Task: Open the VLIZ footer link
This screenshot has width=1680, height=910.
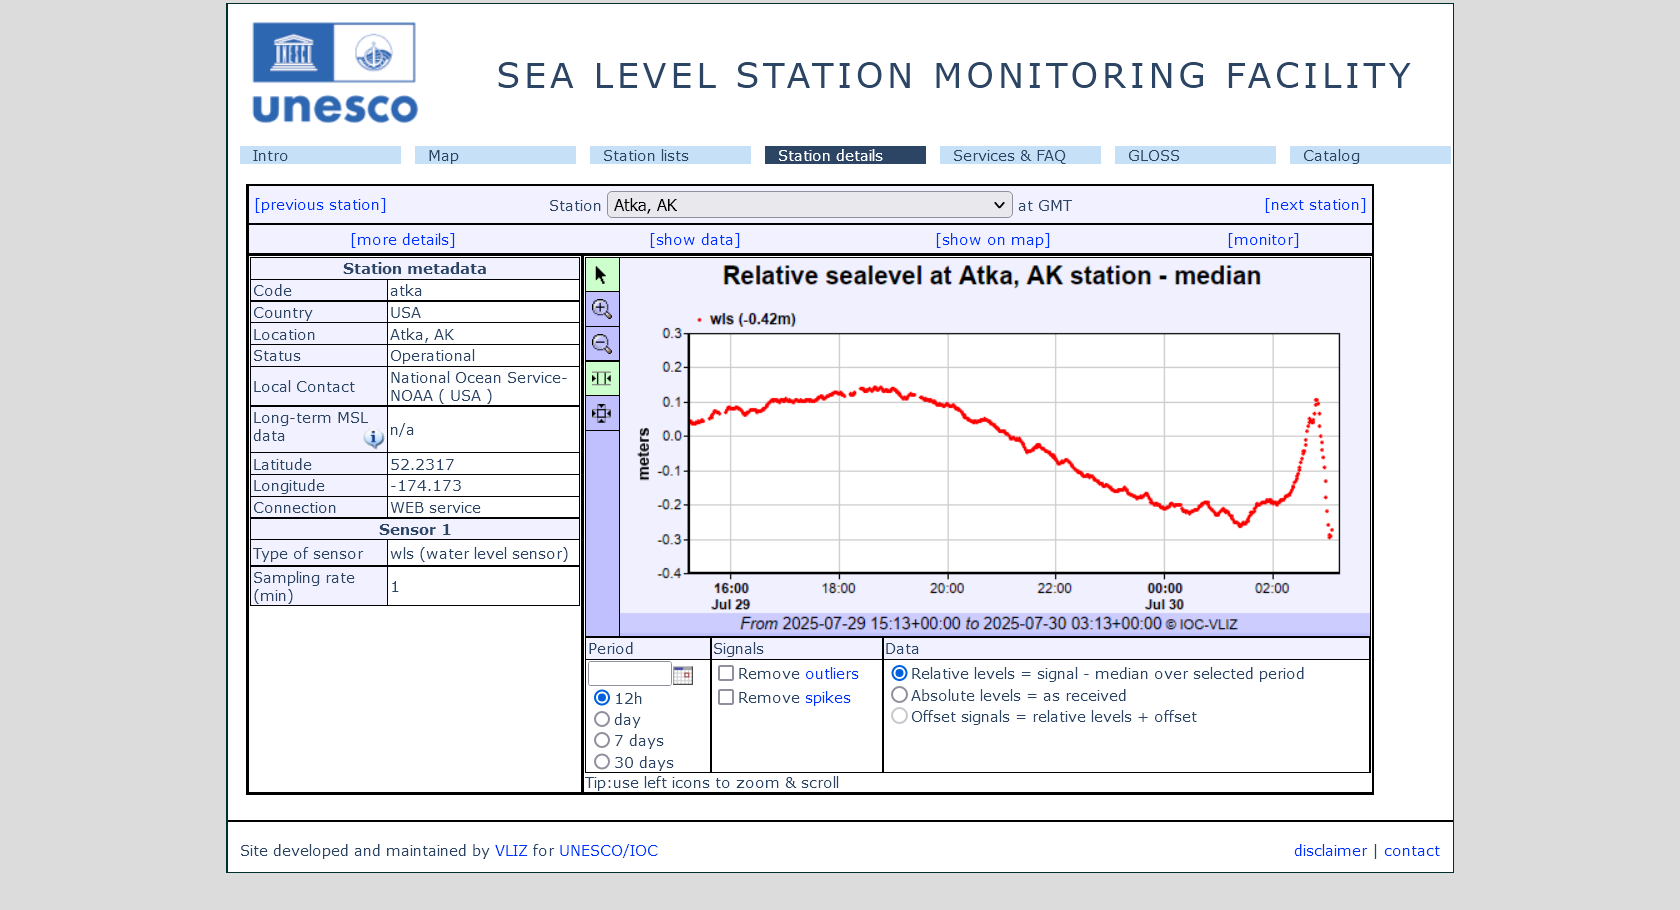Action: pyautogui.click(x=511, y=851)
